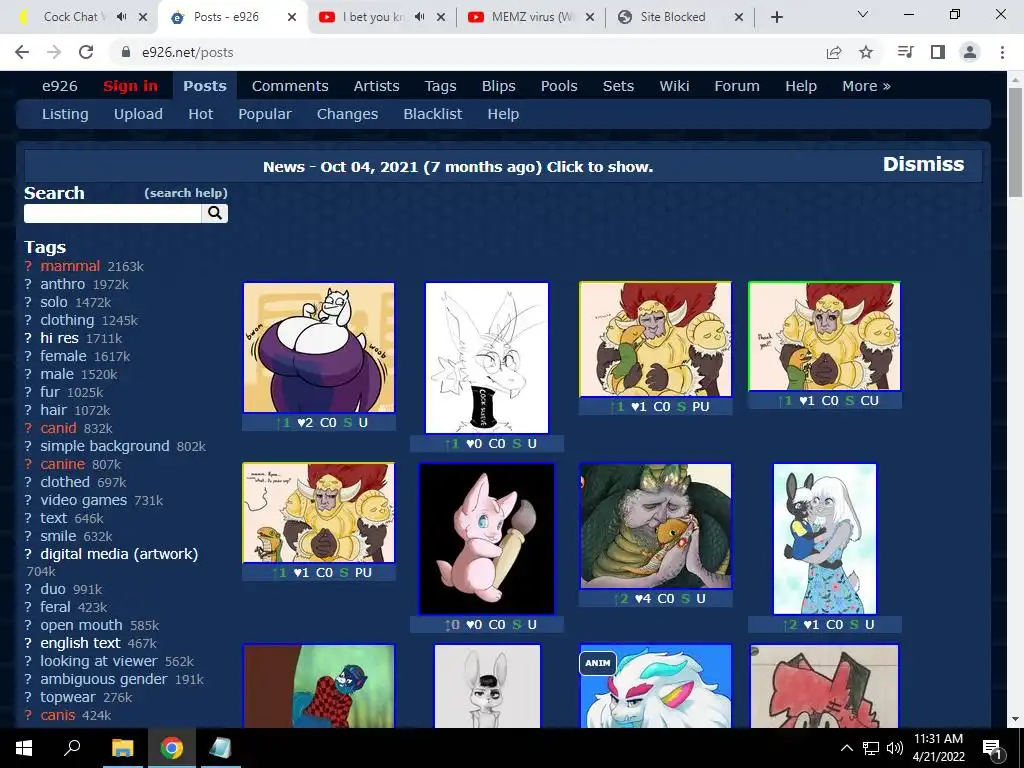
Task: Click the search magnifier button
Action: (215, 213)
